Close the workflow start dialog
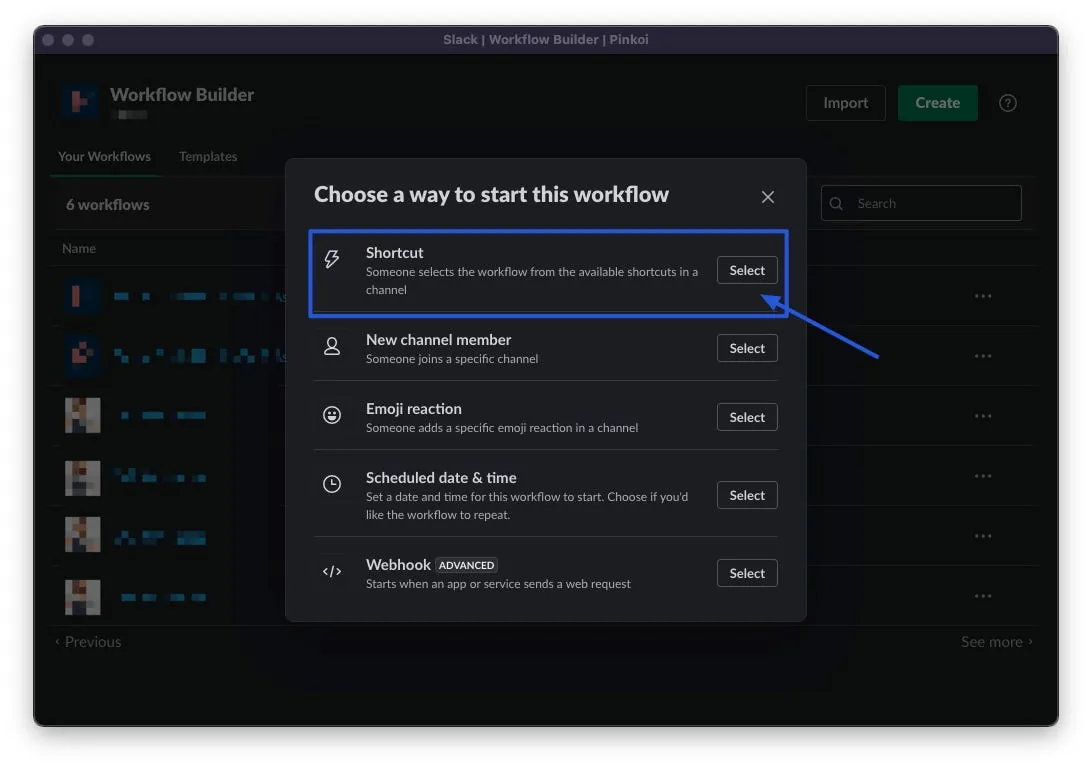Image resolution: width=1092 pixels, height=768 pixels. (x=768, y=197)
